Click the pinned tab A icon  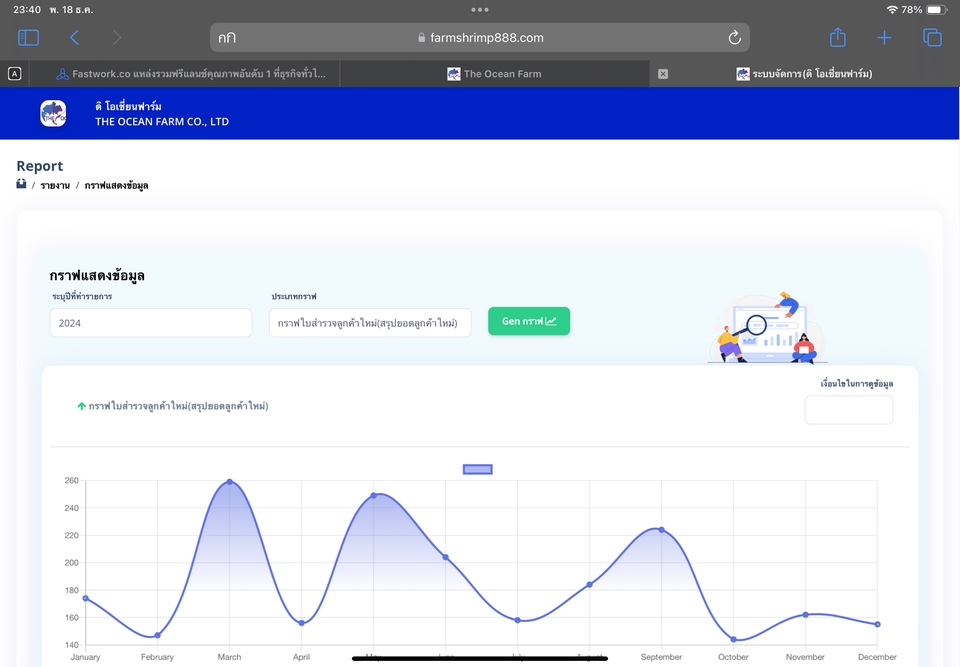[x=15, y=73]
